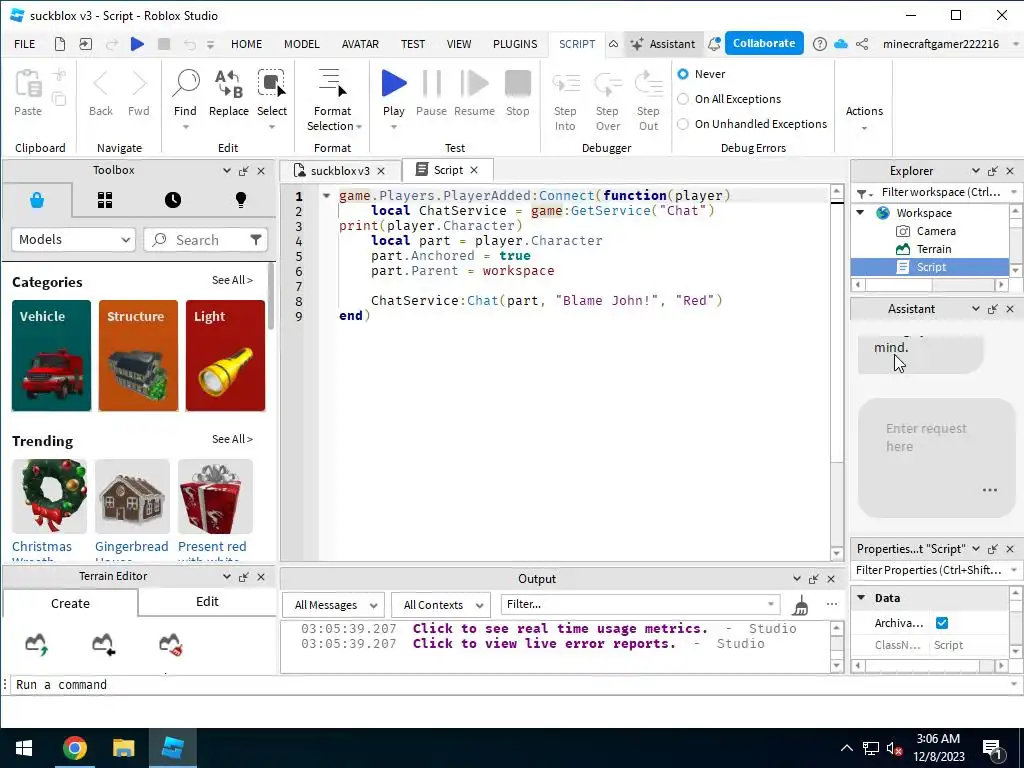Switch to the HOME ribbon tab
This screenshot has height=768, width=1024.
pos(246,44)
